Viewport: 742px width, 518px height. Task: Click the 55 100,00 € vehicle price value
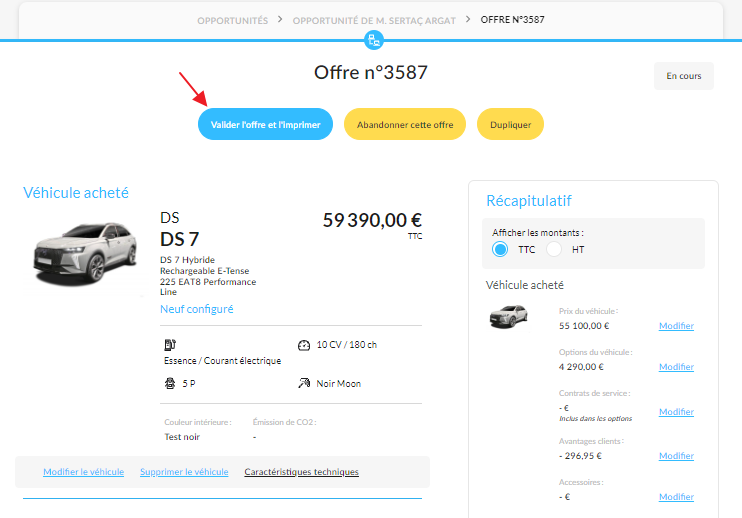point(584,325)
